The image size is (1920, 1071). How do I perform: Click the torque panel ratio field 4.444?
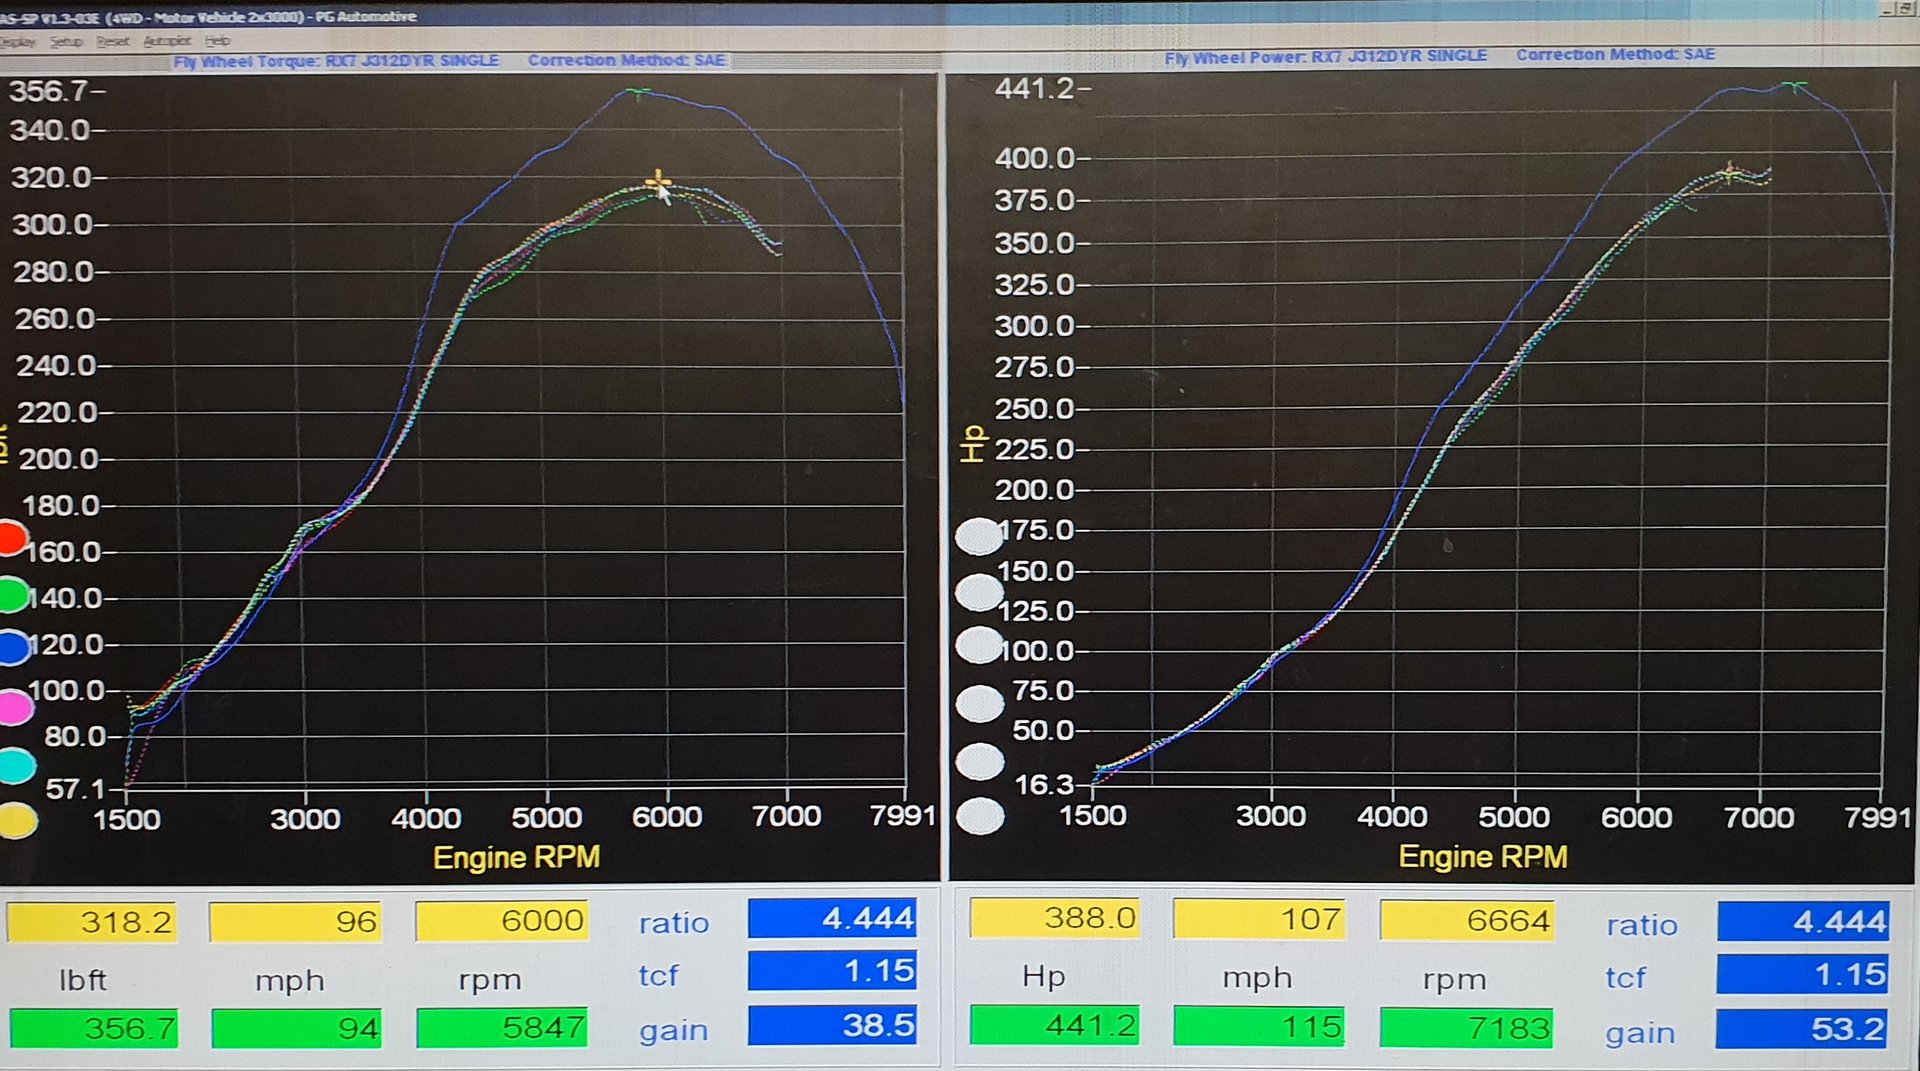pos(832,918)
